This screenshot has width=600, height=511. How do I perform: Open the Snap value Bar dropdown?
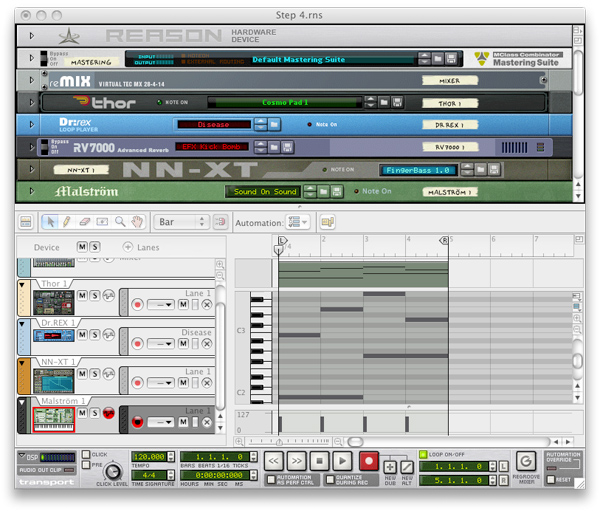(181, 222)
